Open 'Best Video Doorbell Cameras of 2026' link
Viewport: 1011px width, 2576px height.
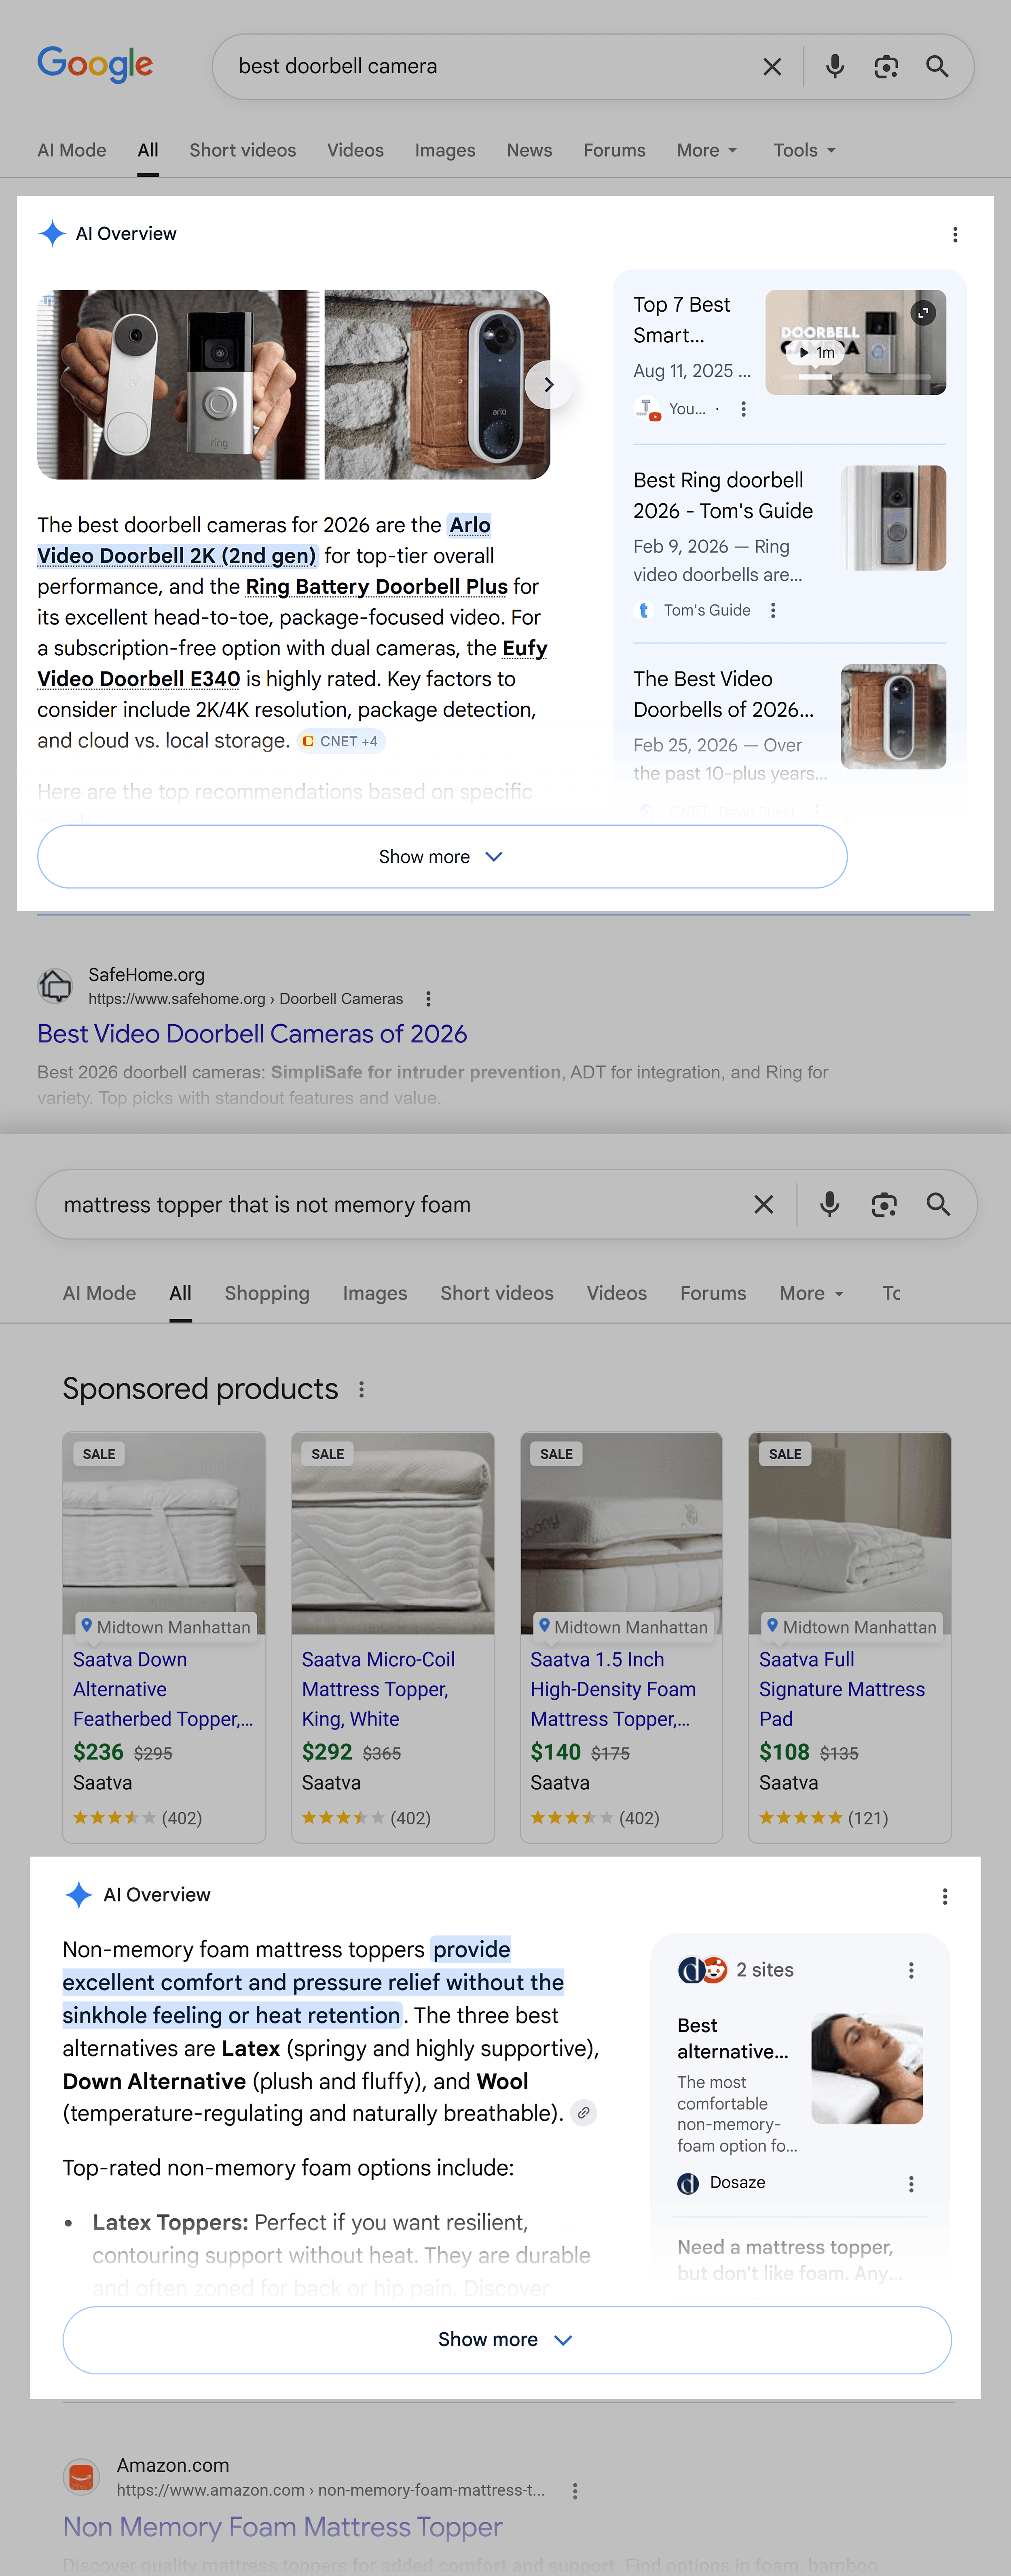point(252,1034)
